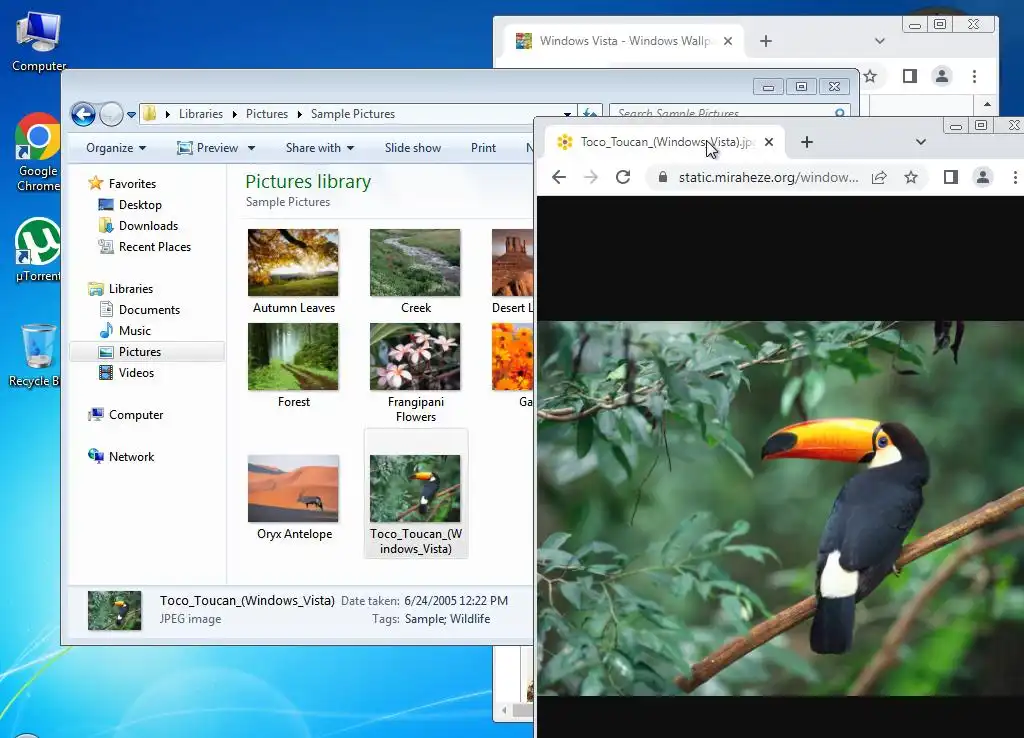Select the Creek picture thumbnail

point(415,263)
